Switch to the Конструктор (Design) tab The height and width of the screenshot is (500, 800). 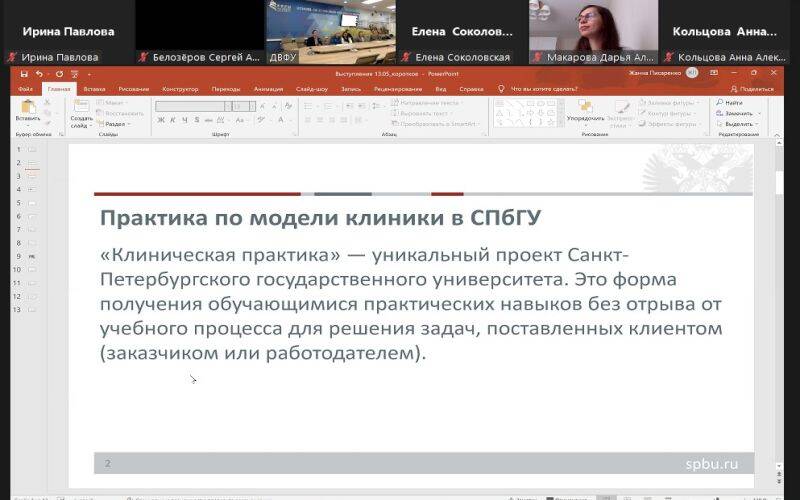tap(180, 89)
